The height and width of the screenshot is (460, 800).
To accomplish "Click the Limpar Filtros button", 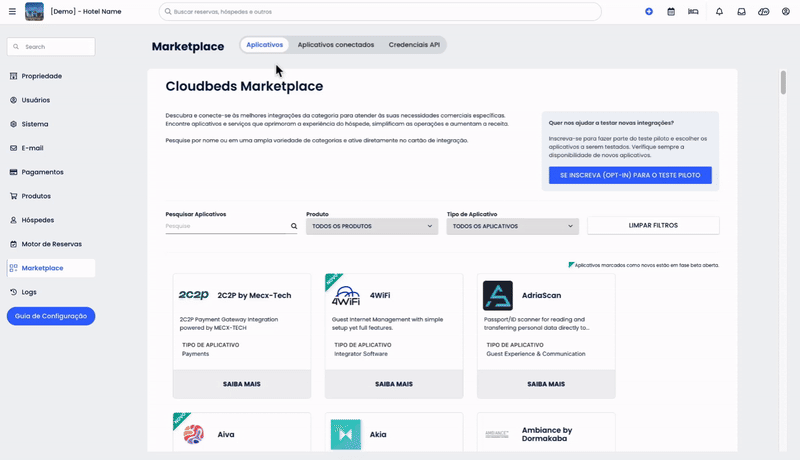I will pyautogui.click(x=653, y=225).
